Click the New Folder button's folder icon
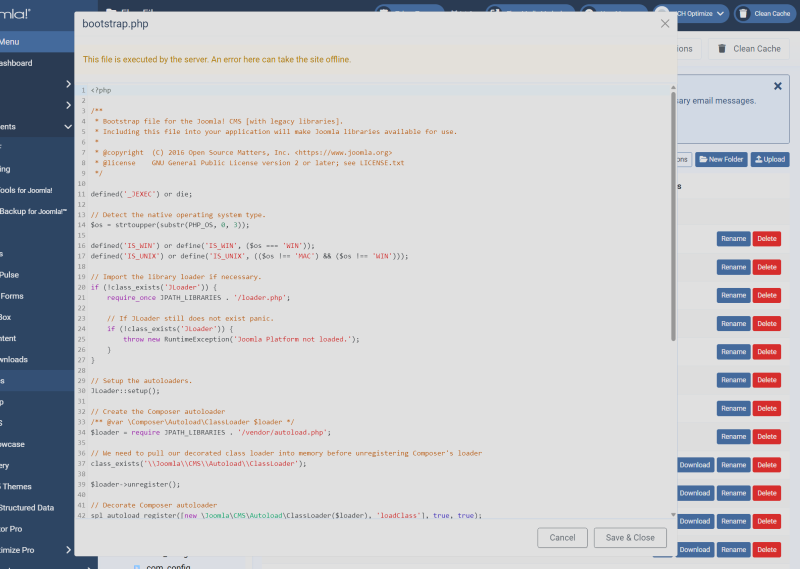 coord(703,159)
